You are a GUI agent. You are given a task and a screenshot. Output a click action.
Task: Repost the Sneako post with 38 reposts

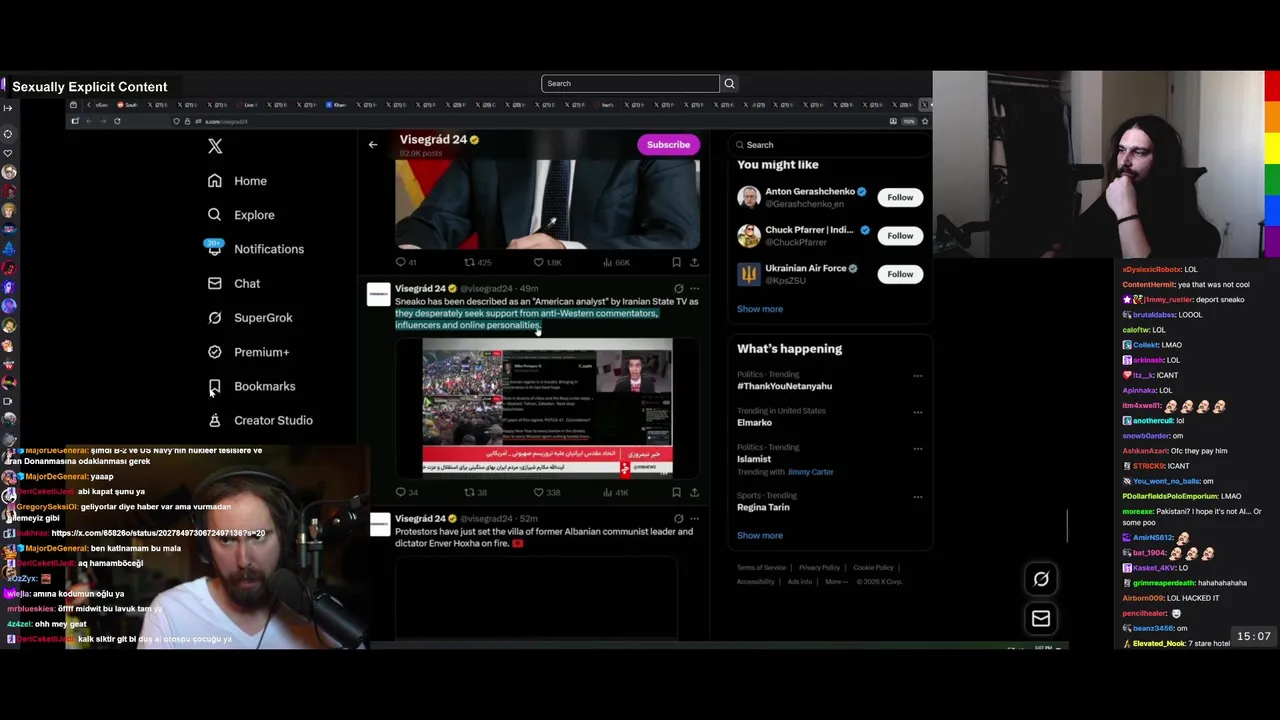coord(475,492)
